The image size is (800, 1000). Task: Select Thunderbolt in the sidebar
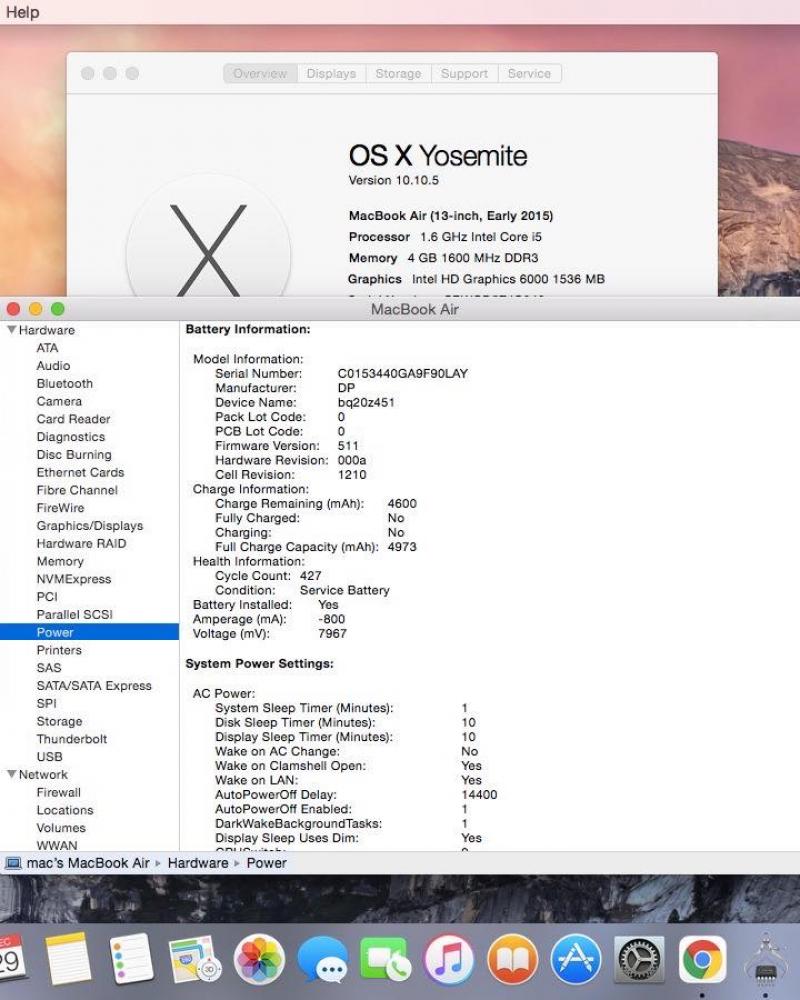(72, 739)
